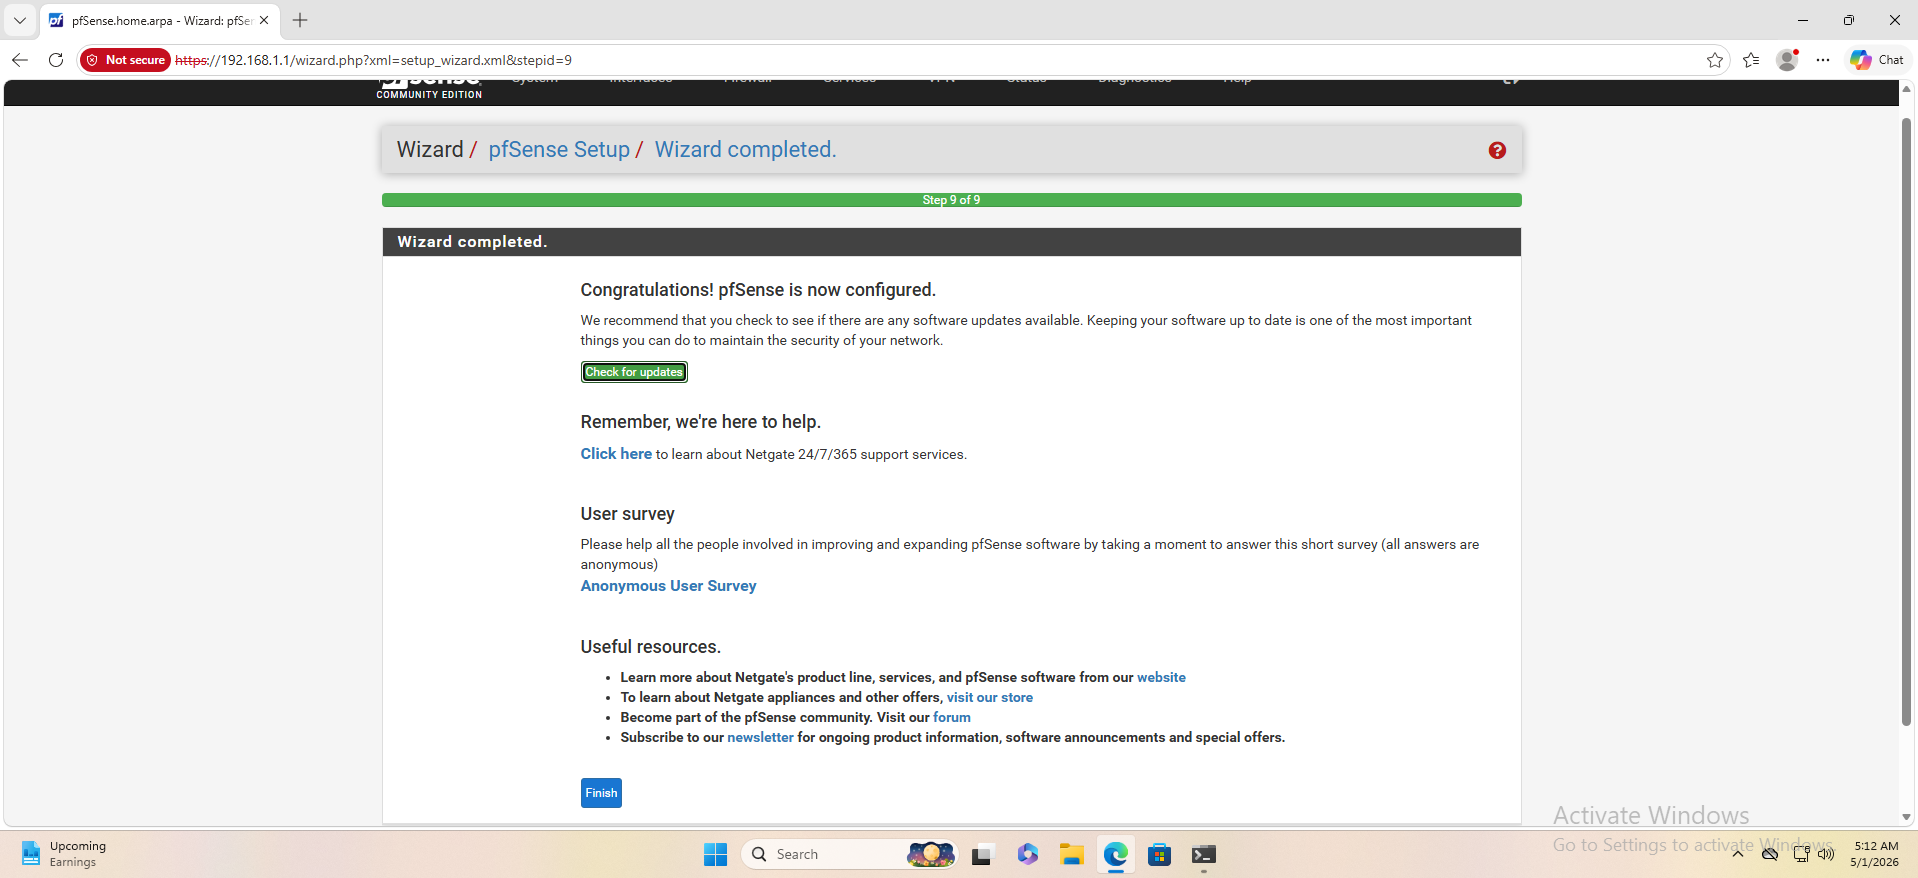Viewport: 1918px width, 878px height.
Task: Show hidden system tray icons
Action: coord(1738,854)
